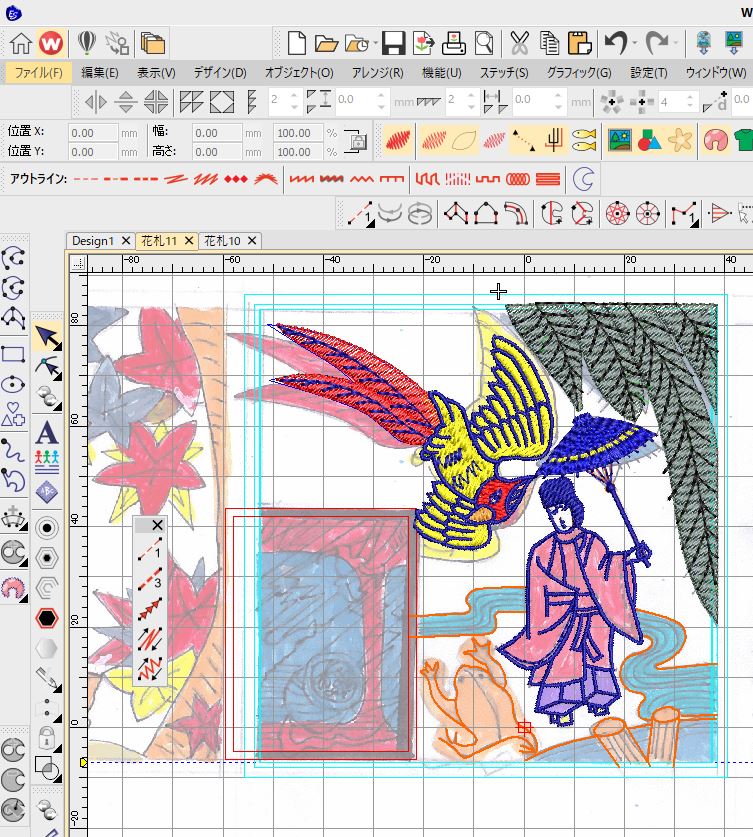The image size is (753, 837).
Task: Select the Rectangle digitizing tool
Action: [13, 354]
